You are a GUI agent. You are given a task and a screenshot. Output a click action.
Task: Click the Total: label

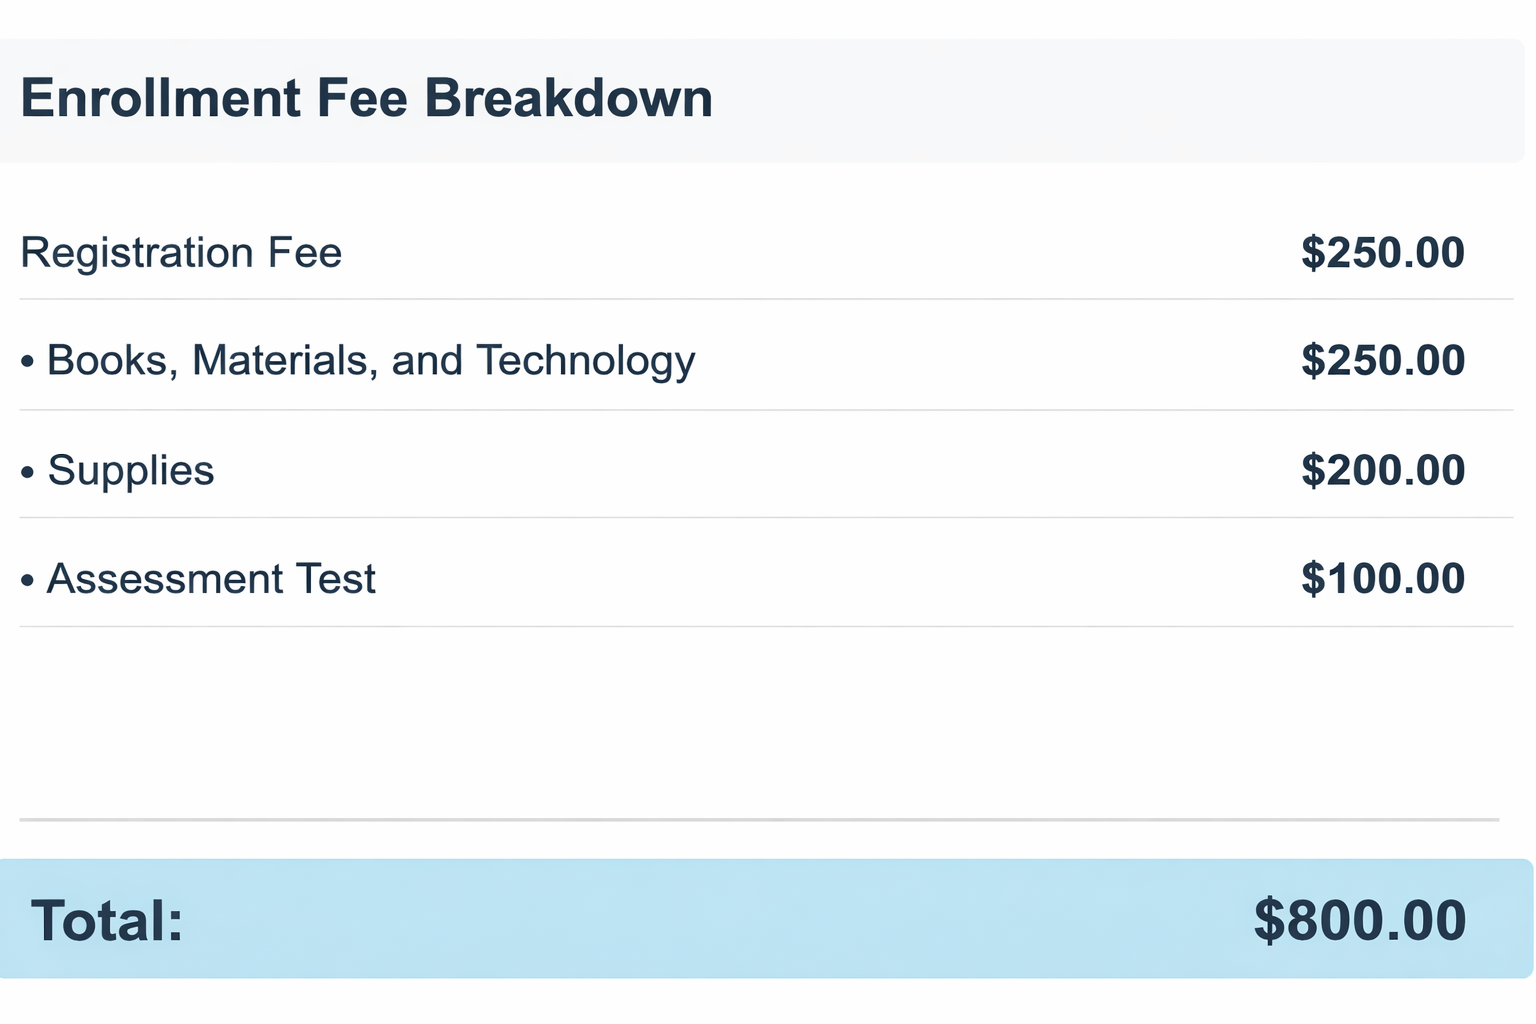coord(107,920)
